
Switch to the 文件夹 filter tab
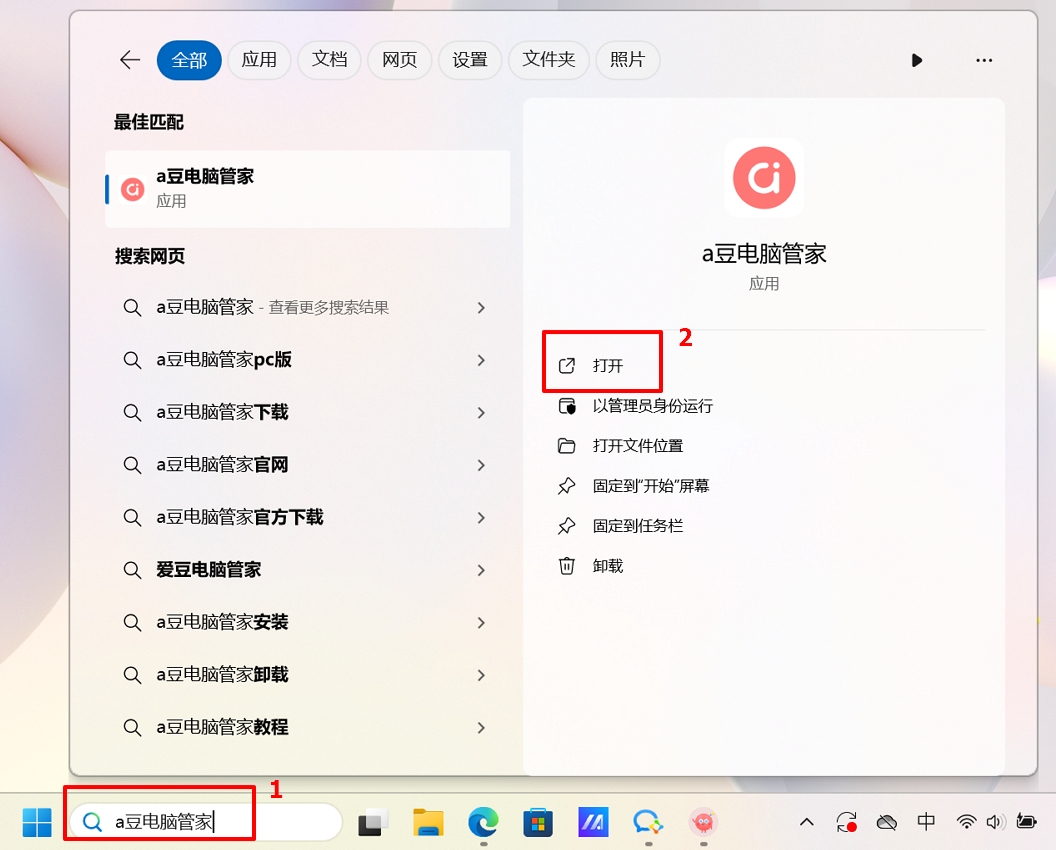coord(549,60)
